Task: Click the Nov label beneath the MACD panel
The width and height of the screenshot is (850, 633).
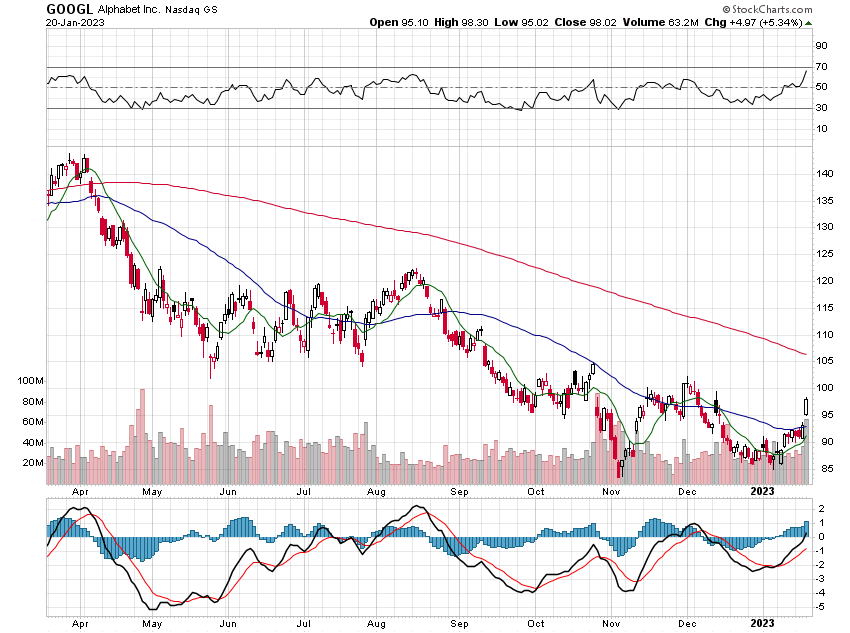Action: (611, 624)
